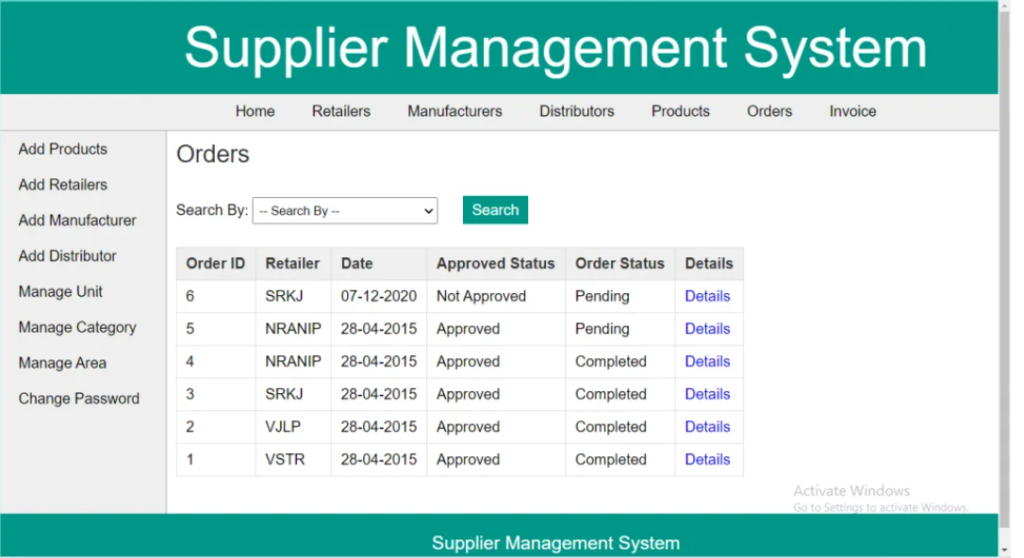Open Change Password link
1024x558 pixels.
point(79,399)
